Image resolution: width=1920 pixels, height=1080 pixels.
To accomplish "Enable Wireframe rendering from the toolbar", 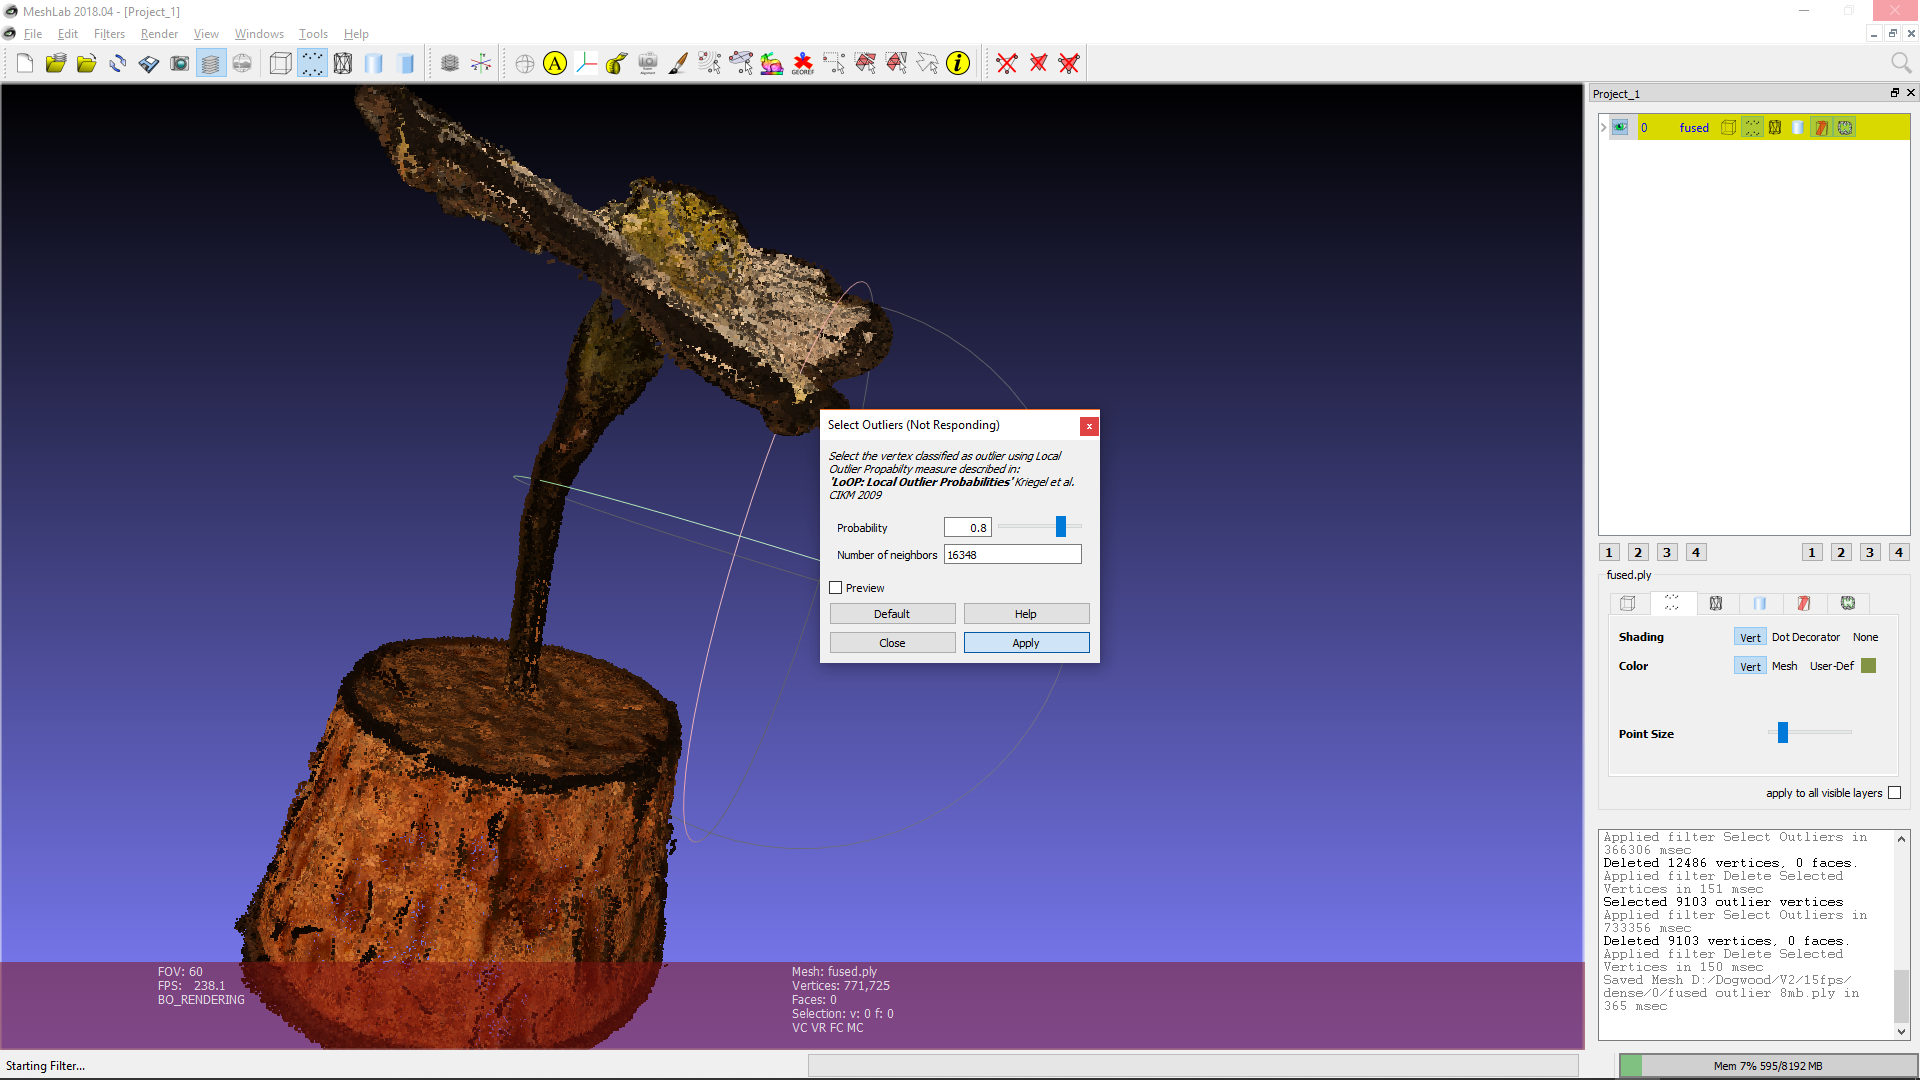I will coord(343,63).
